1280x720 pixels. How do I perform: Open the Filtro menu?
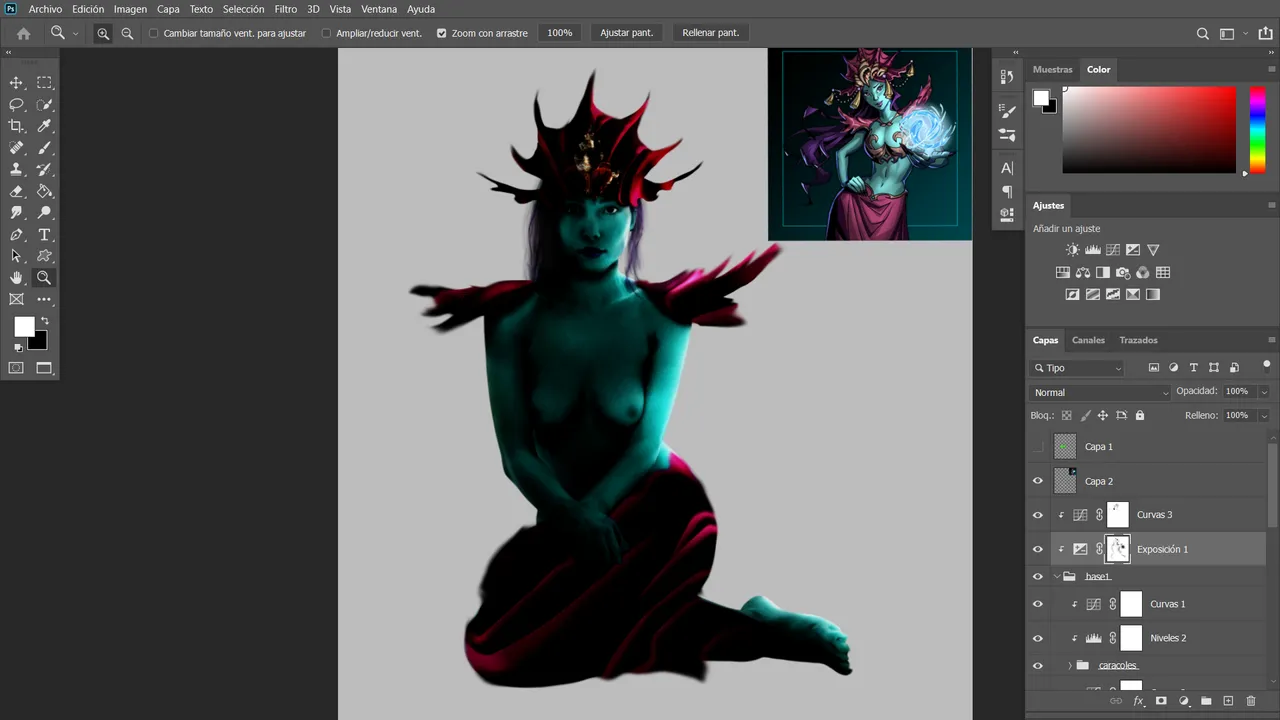coord(286,9)
